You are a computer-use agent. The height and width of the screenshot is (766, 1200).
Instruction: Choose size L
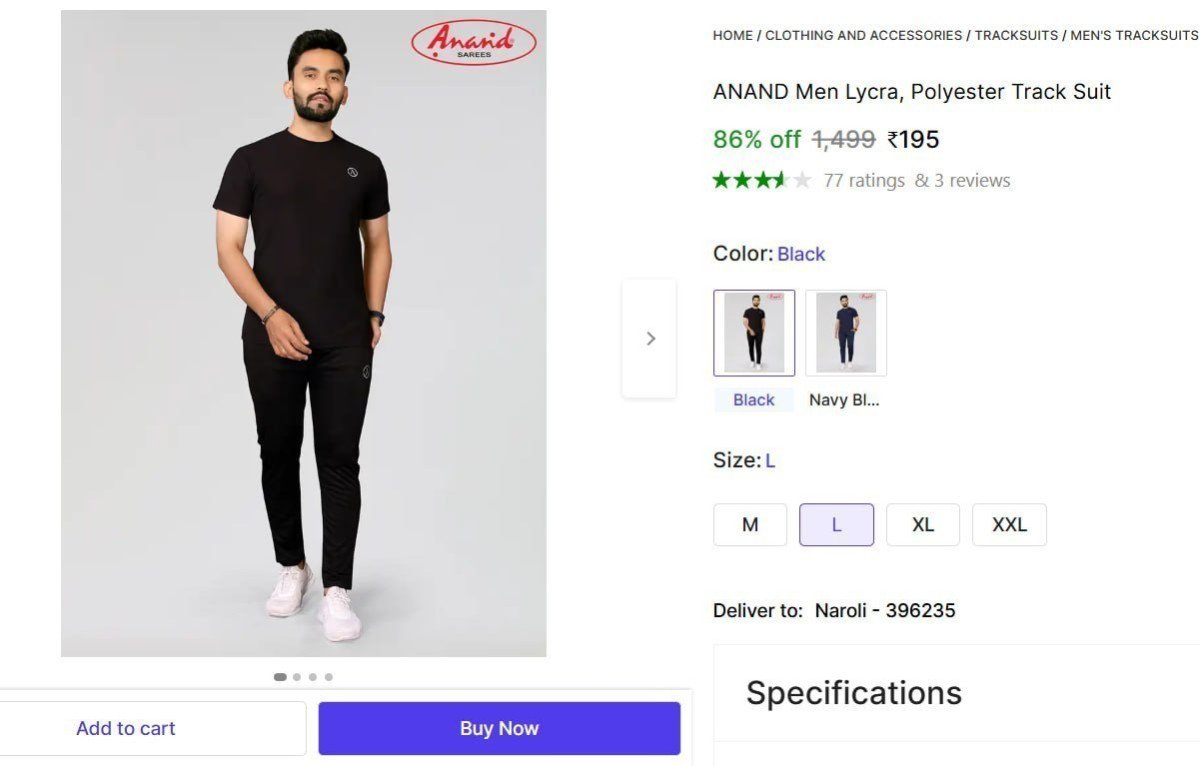click(x=836, y=525)
